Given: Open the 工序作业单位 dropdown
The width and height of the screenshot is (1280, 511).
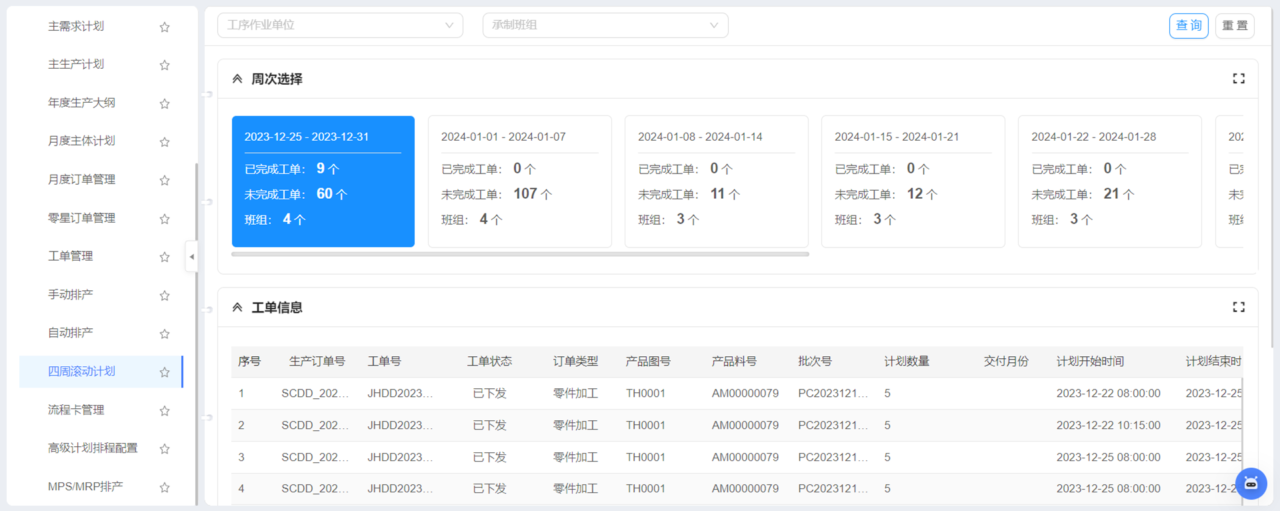Looking at the screenshot, I should click(x=340, y=25).
